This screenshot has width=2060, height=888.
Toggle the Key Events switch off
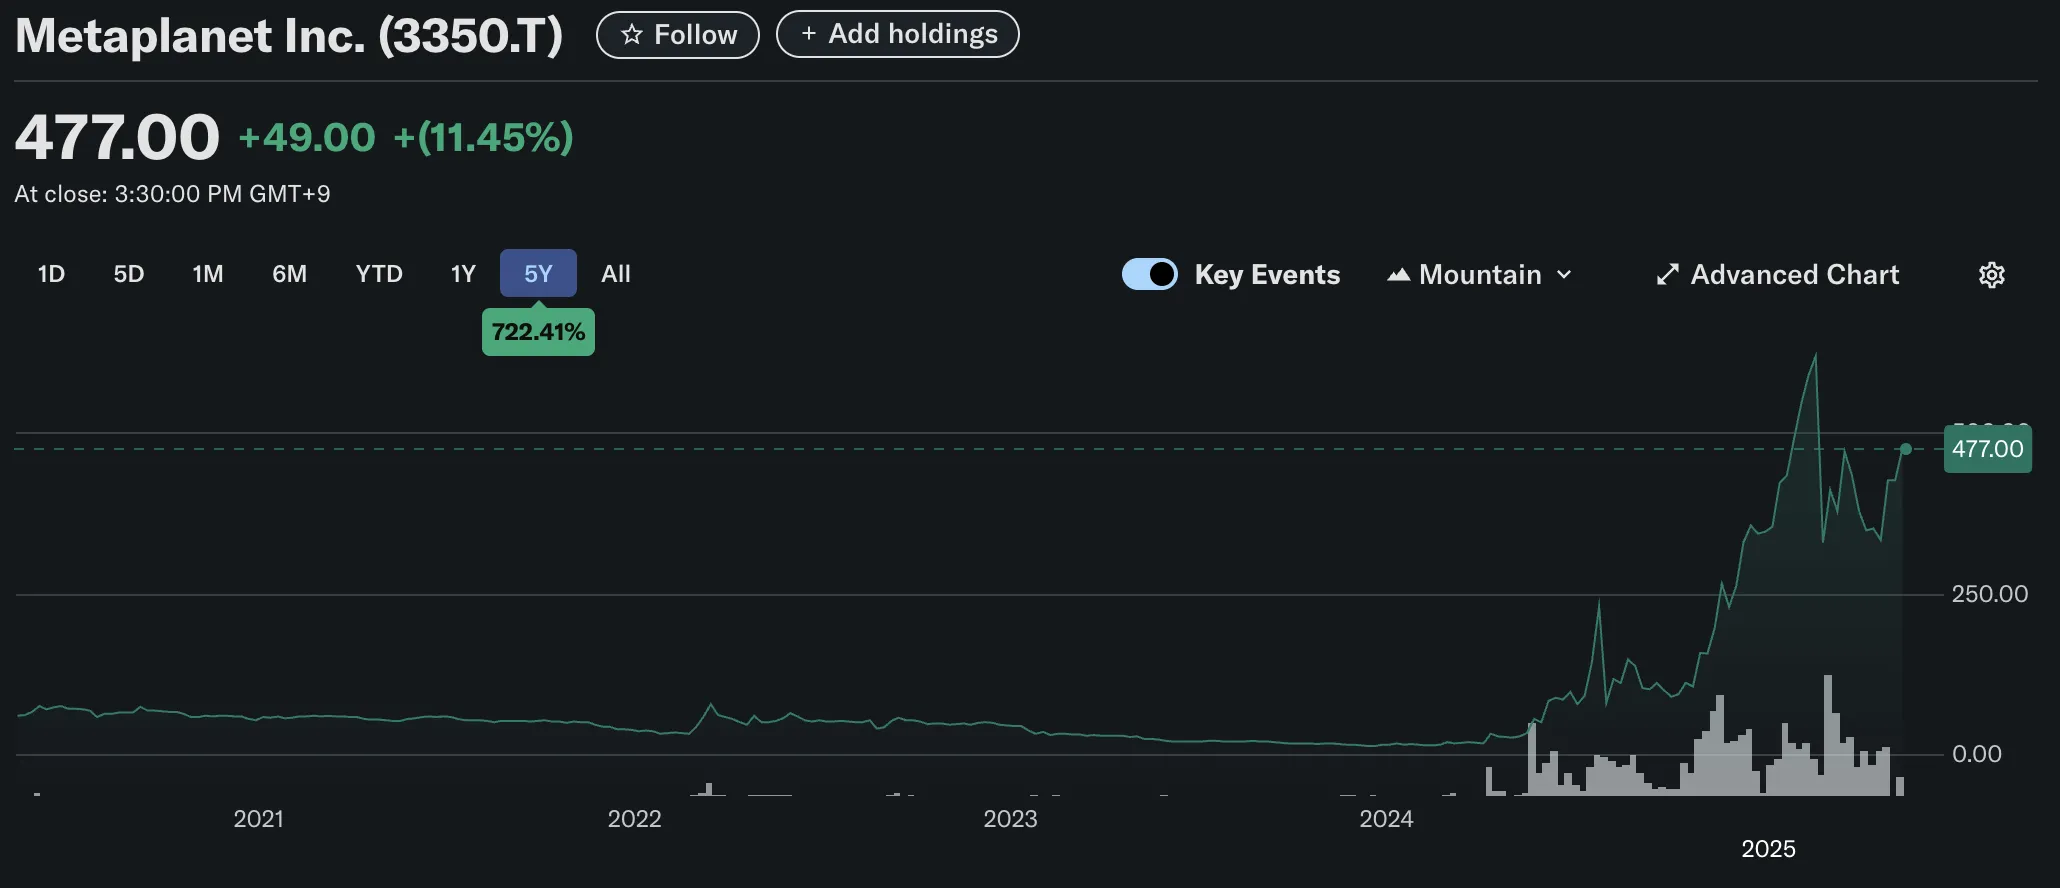[1149, 274]
